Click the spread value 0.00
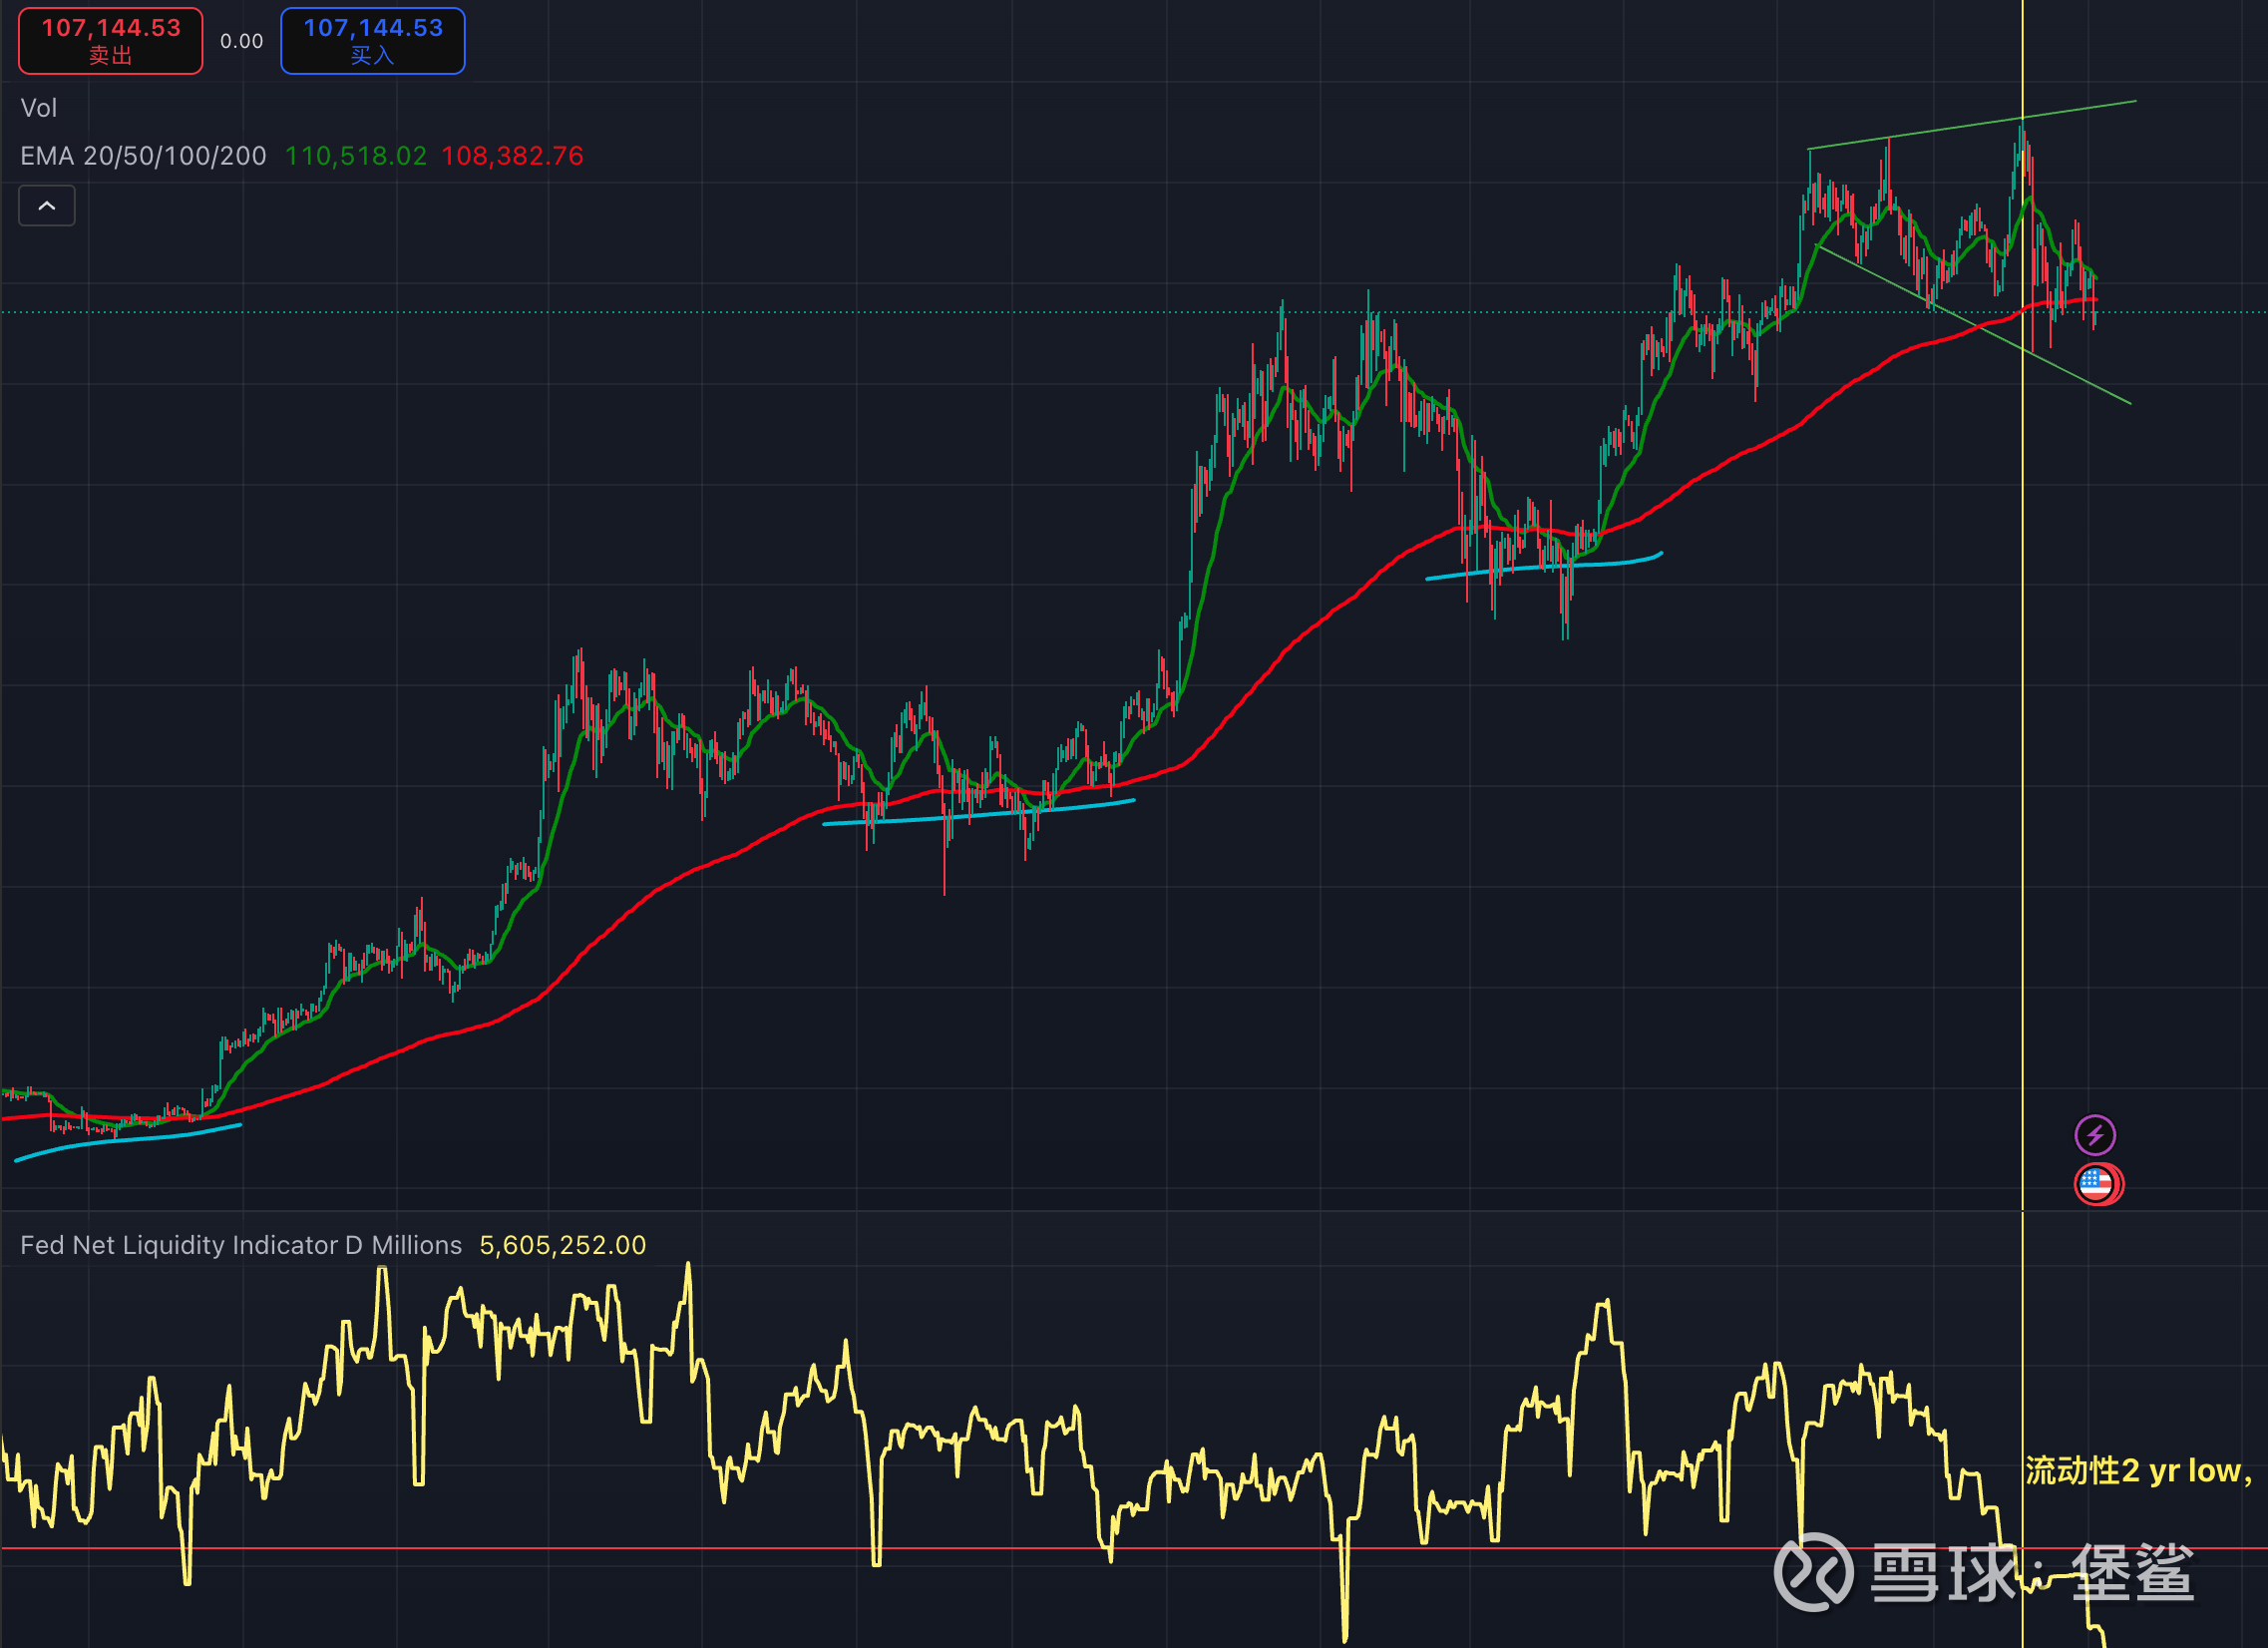The width and height of the screenshot is (2268, 1648). (x=241, y=41)
